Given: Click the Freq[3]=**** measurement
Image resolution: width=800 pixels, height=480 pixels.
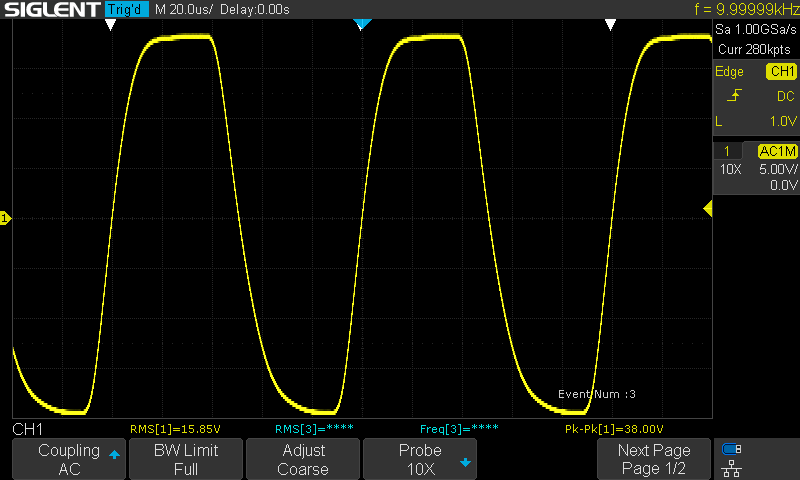Looking at the screenshot, I should pyautogui.click(x=459, y=429).
